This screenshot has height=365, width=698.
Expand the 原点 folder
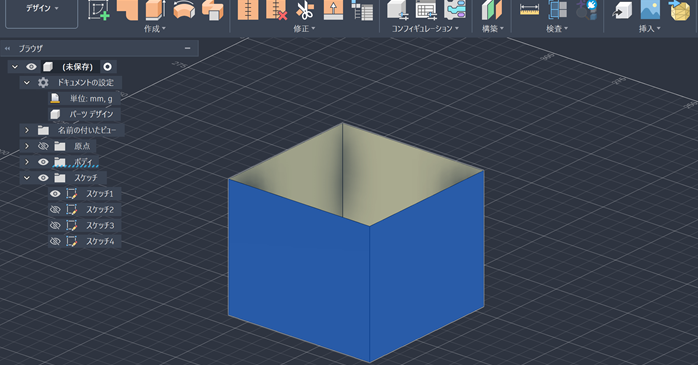click(27, 146)
